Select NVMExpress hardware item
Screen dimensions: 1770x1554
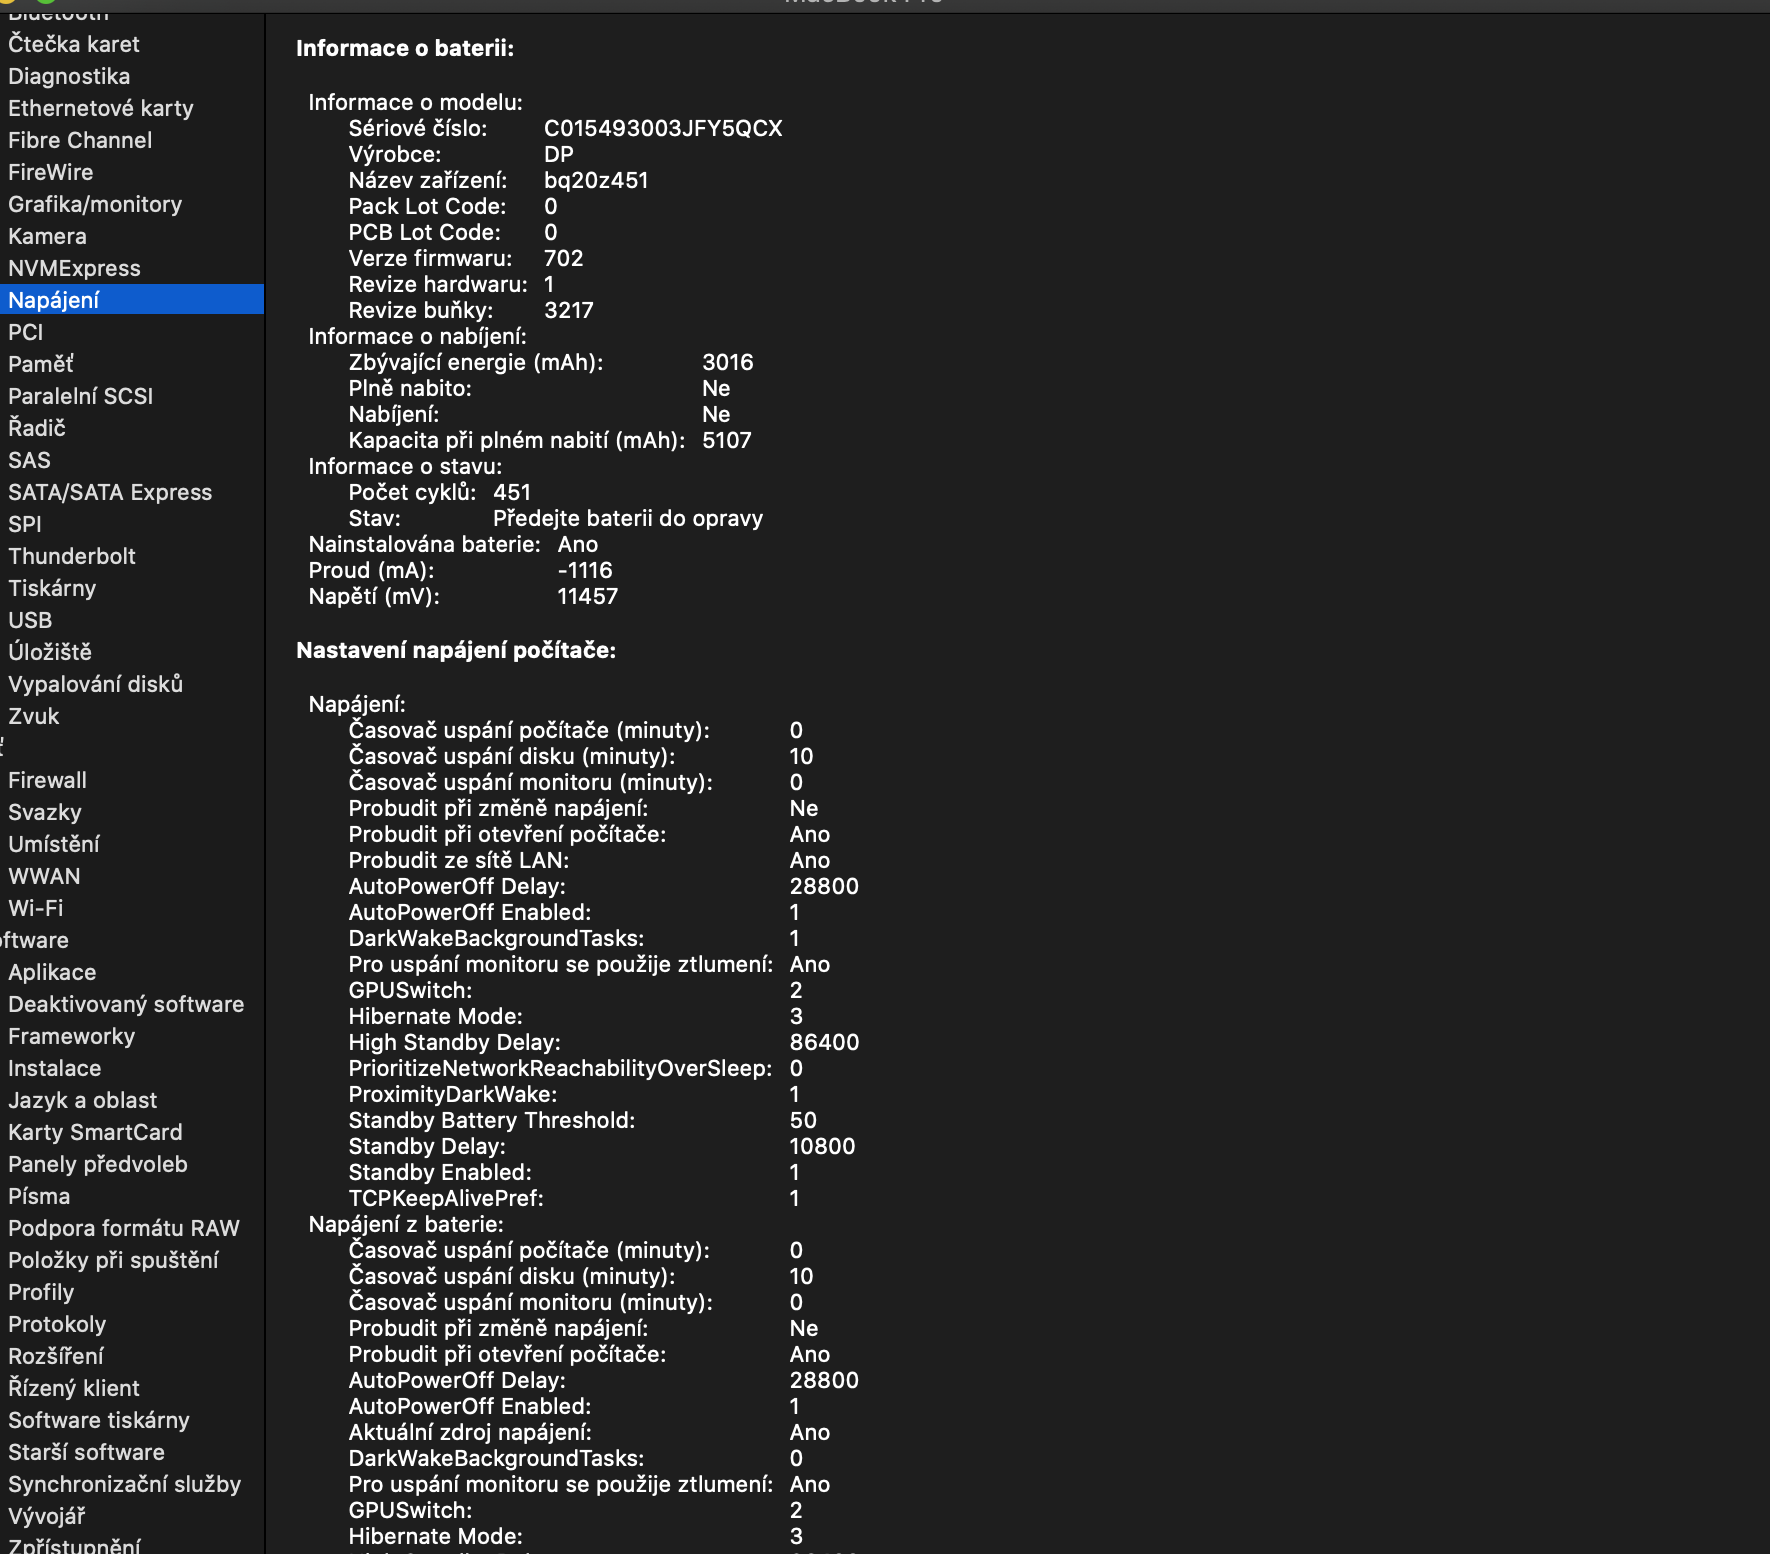74,268
